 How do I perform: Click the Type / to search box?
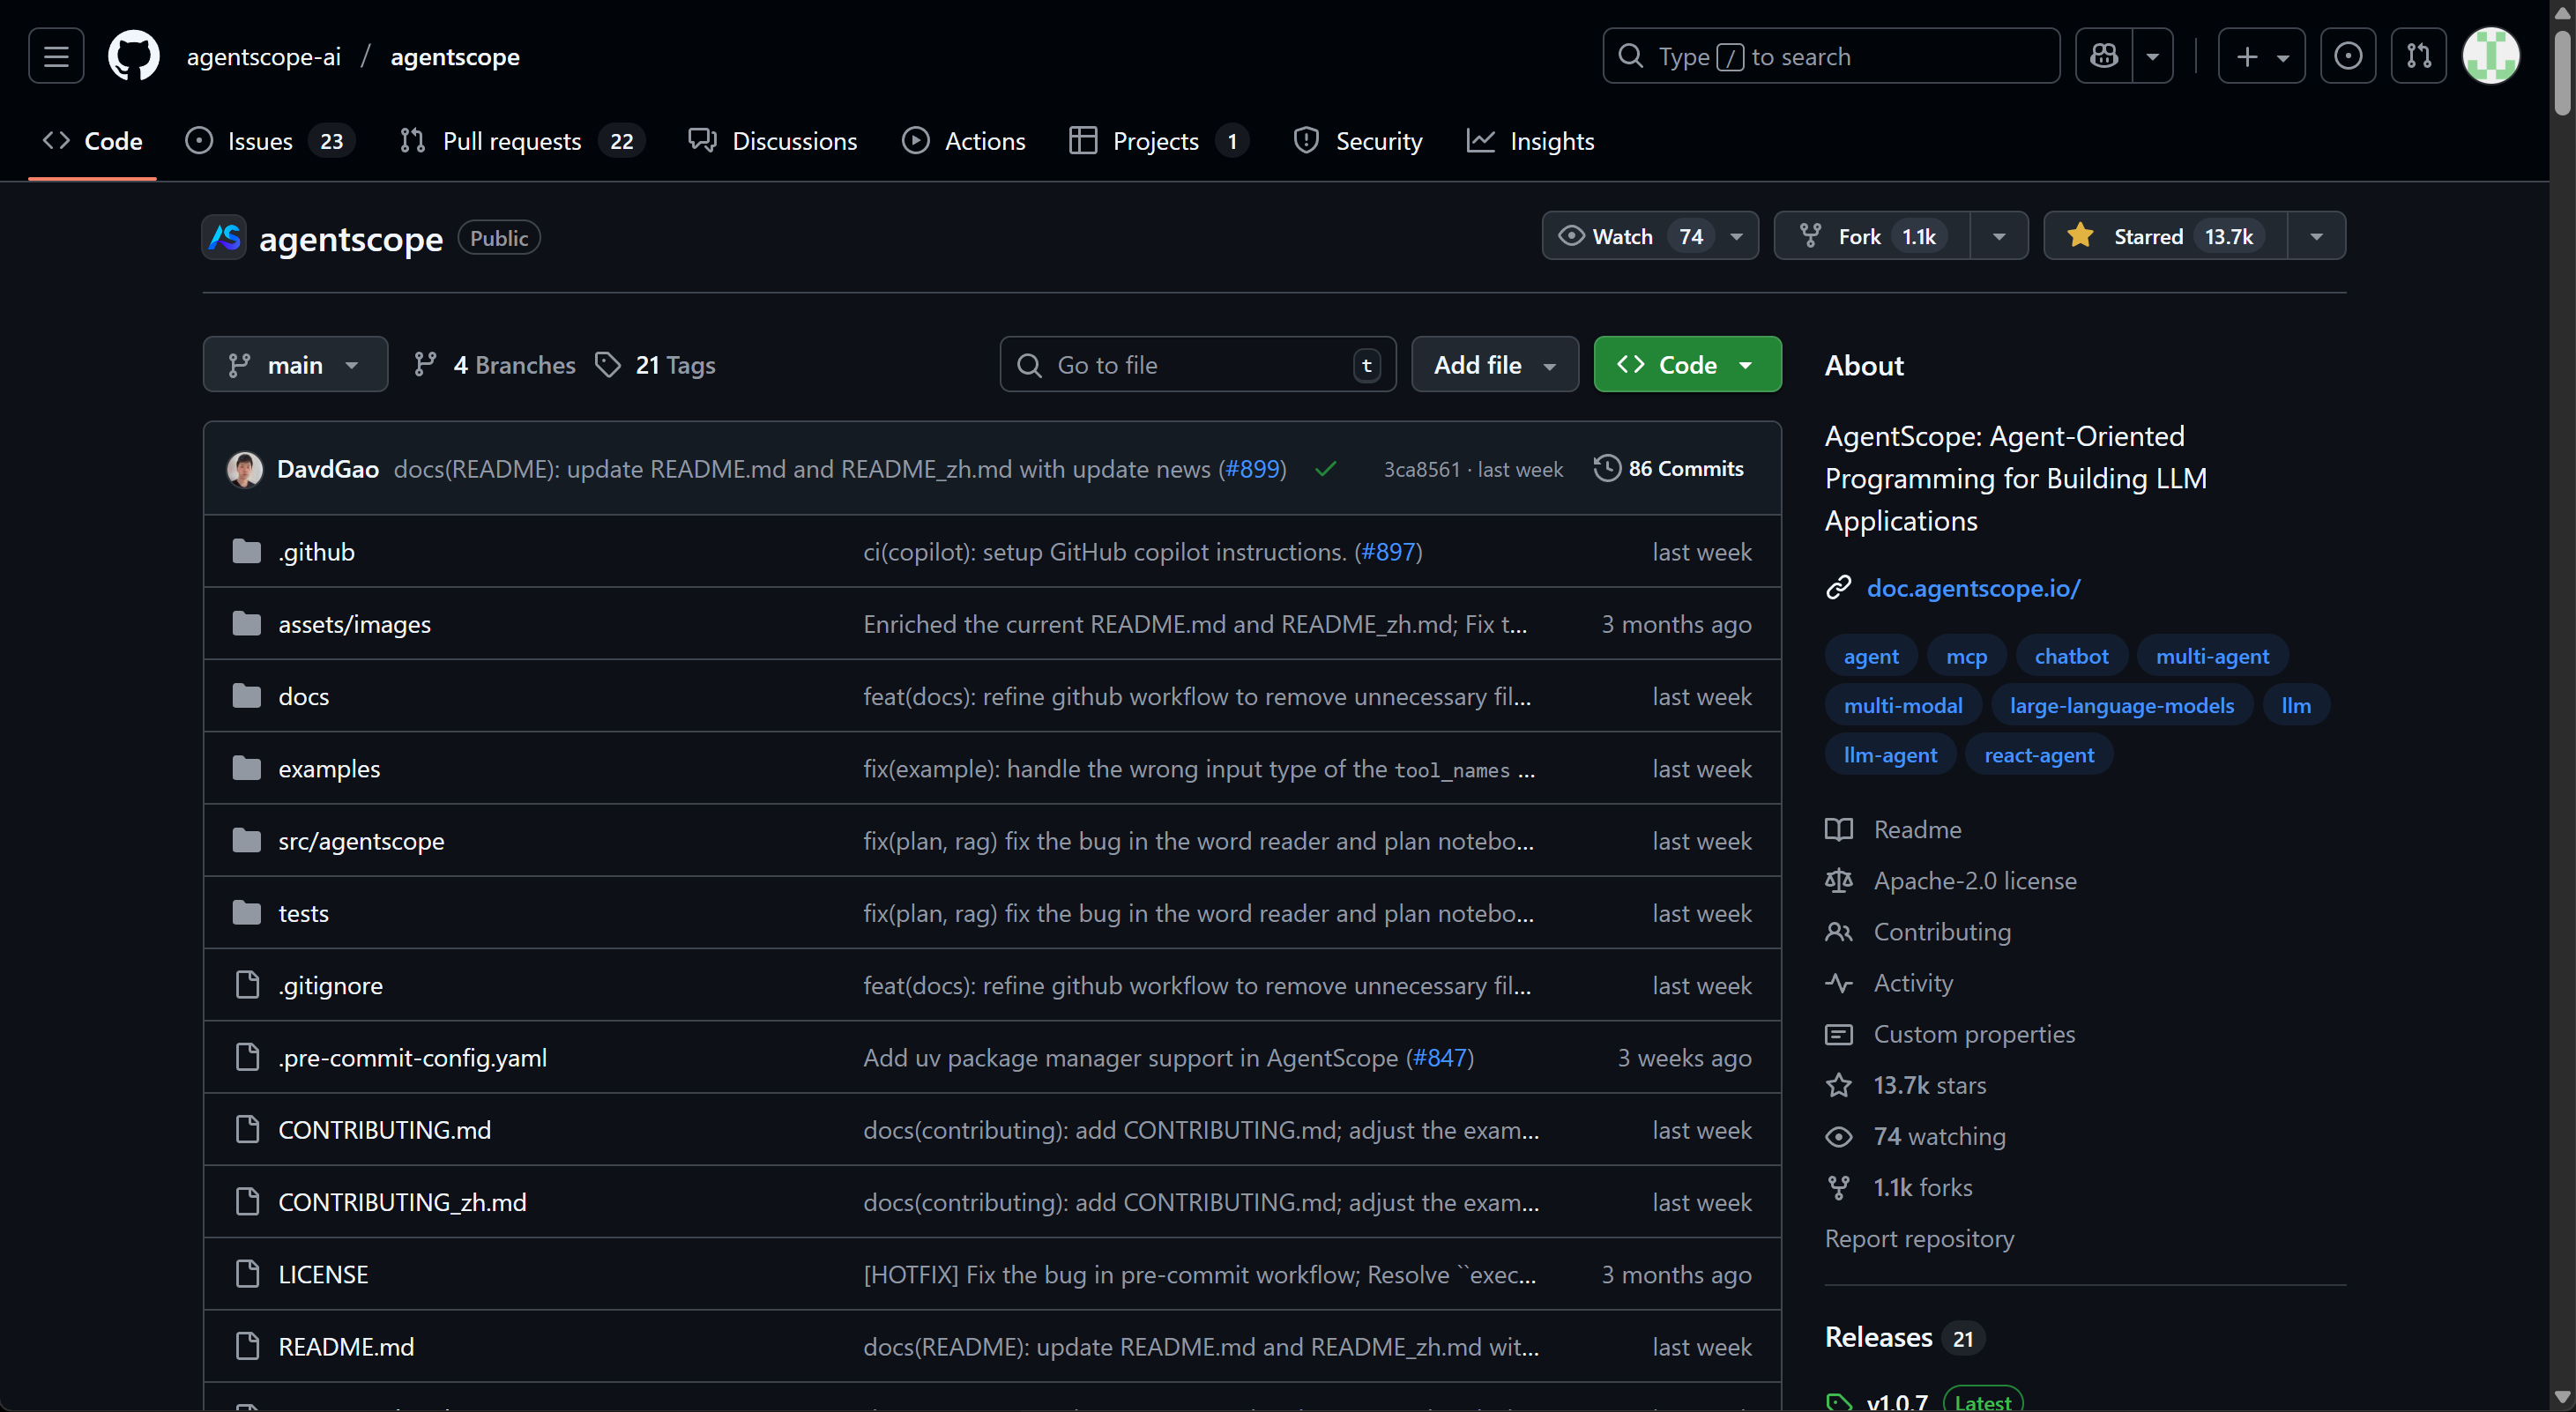coord(1831,56)
